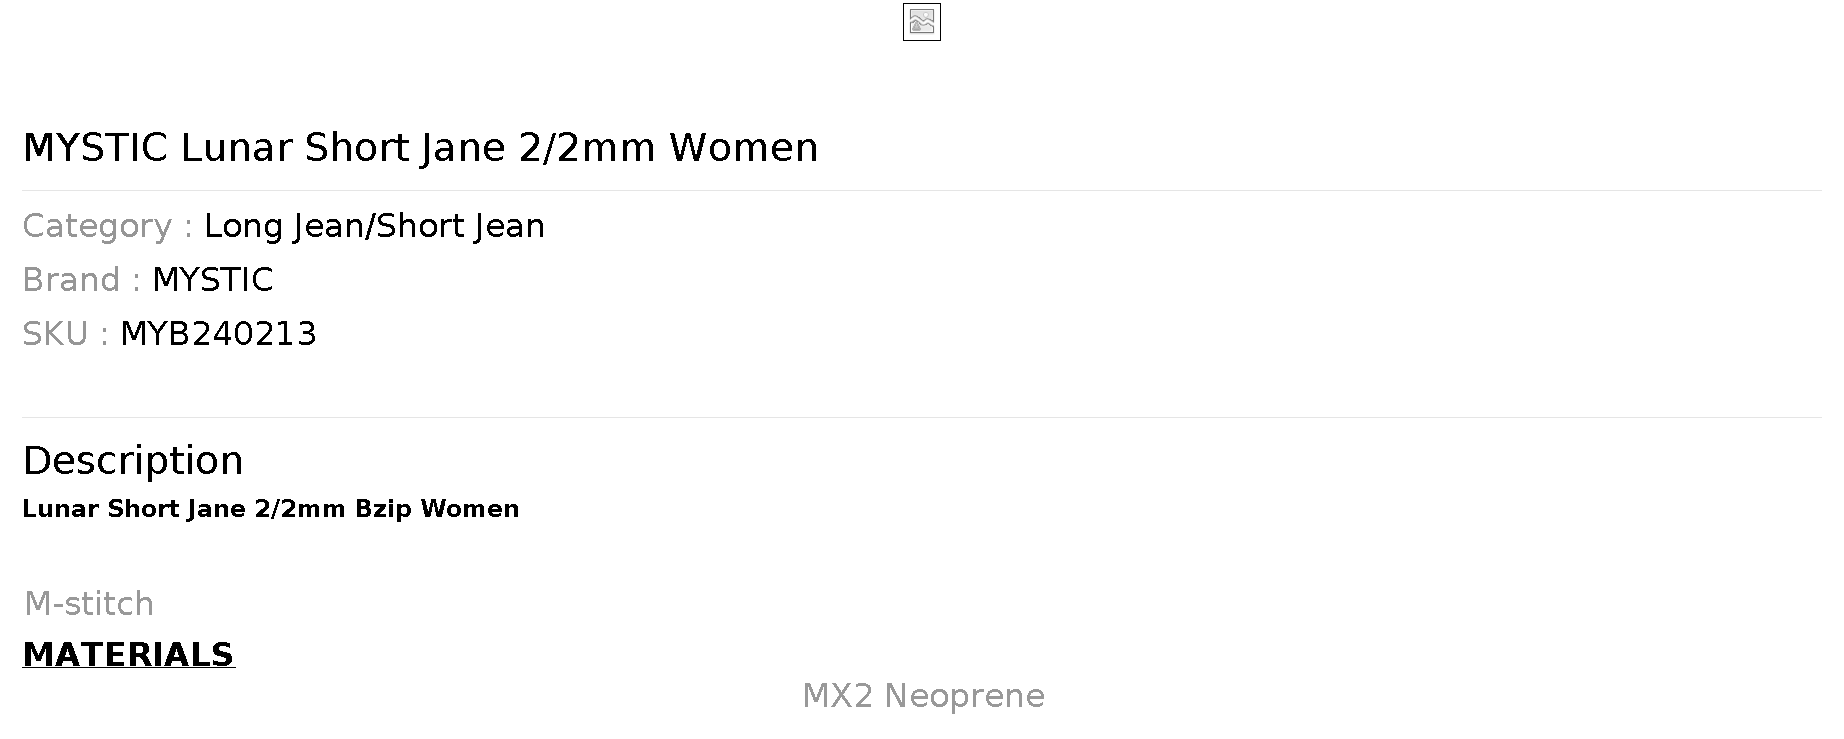Select the SKU value MYB240213

tap(218, 334)
